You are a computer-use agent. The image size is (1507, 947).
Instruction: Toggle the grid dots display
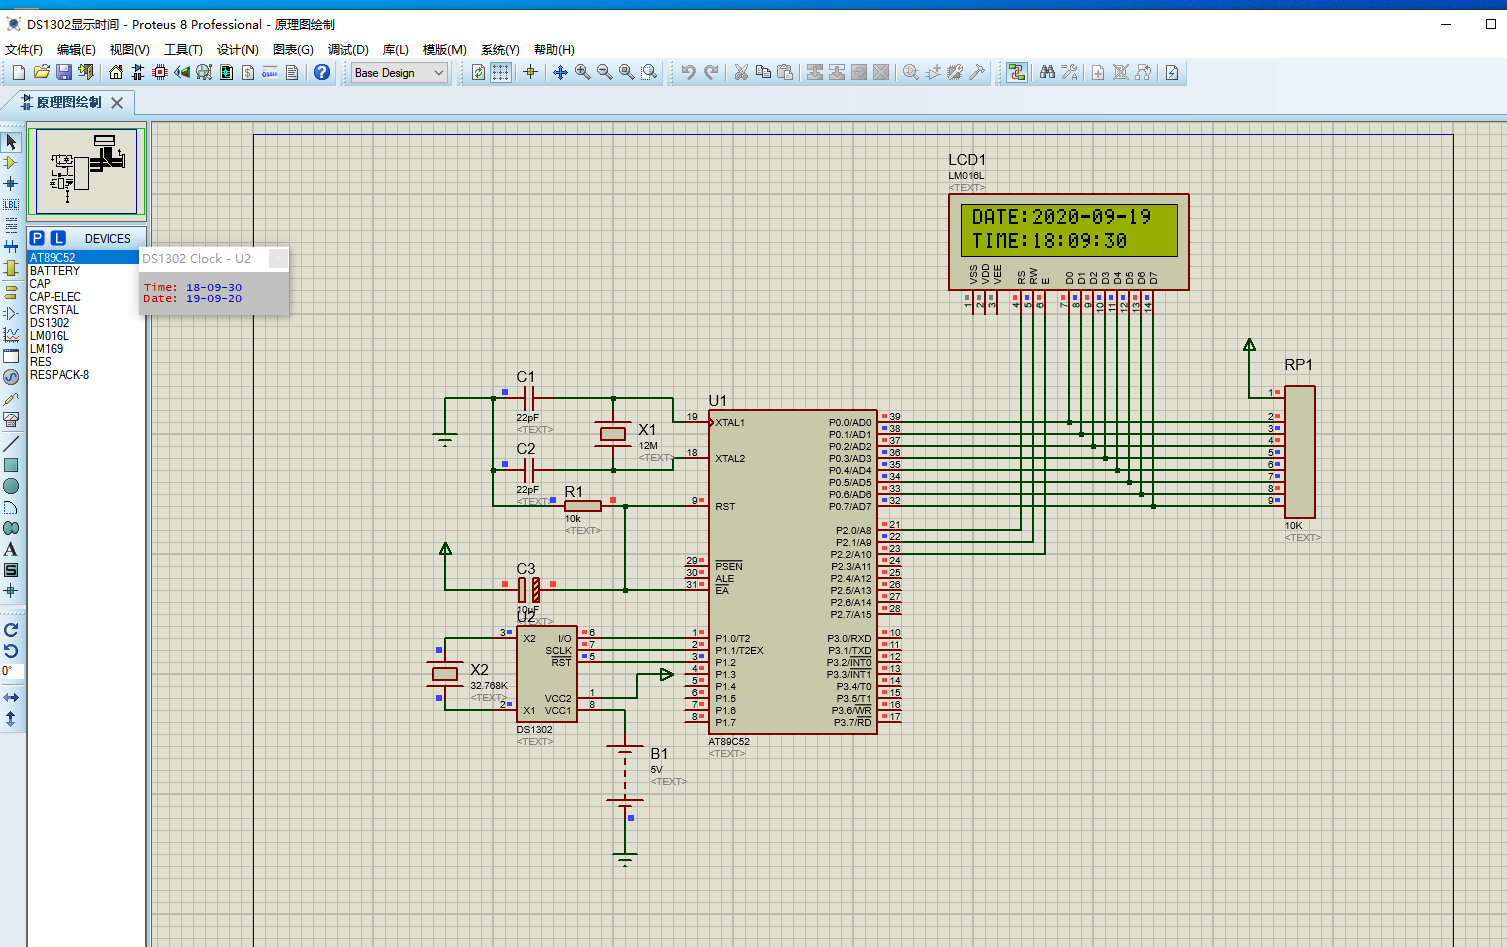tap(501, 72)
